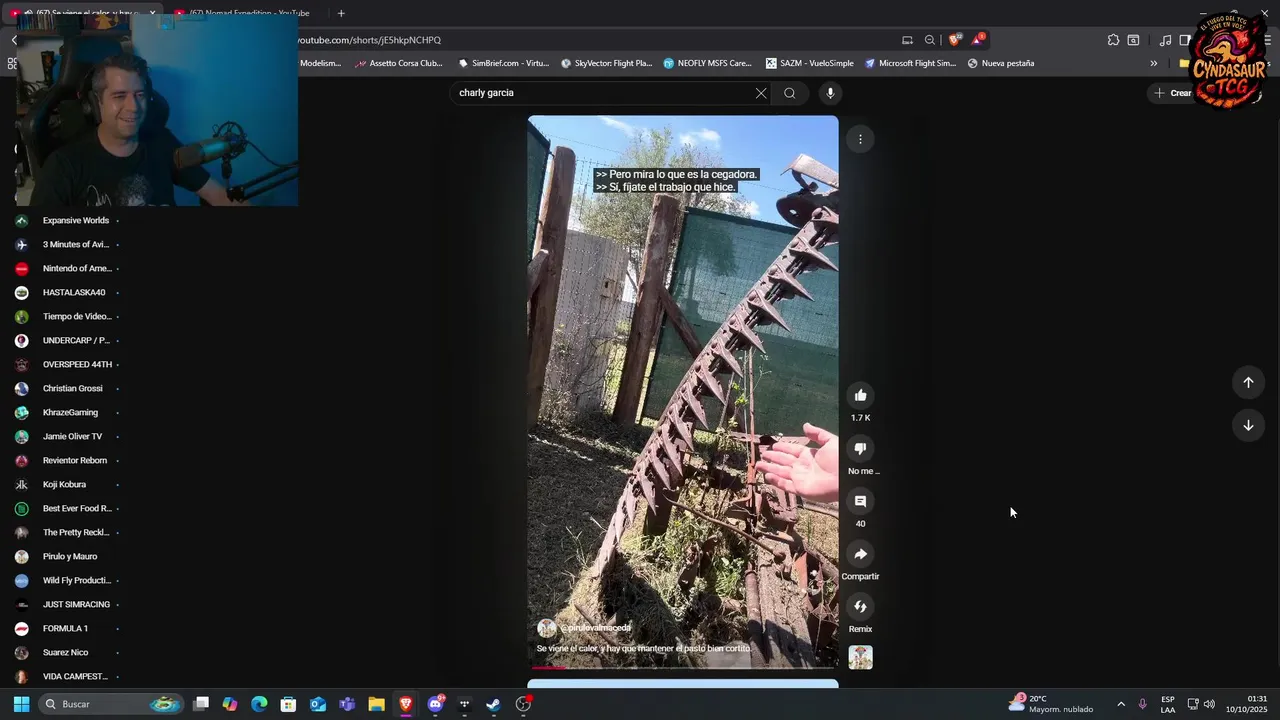Open Brave Shields lion icon
The height and width of the screenshot is (720, 1280).
pos(954,40)
